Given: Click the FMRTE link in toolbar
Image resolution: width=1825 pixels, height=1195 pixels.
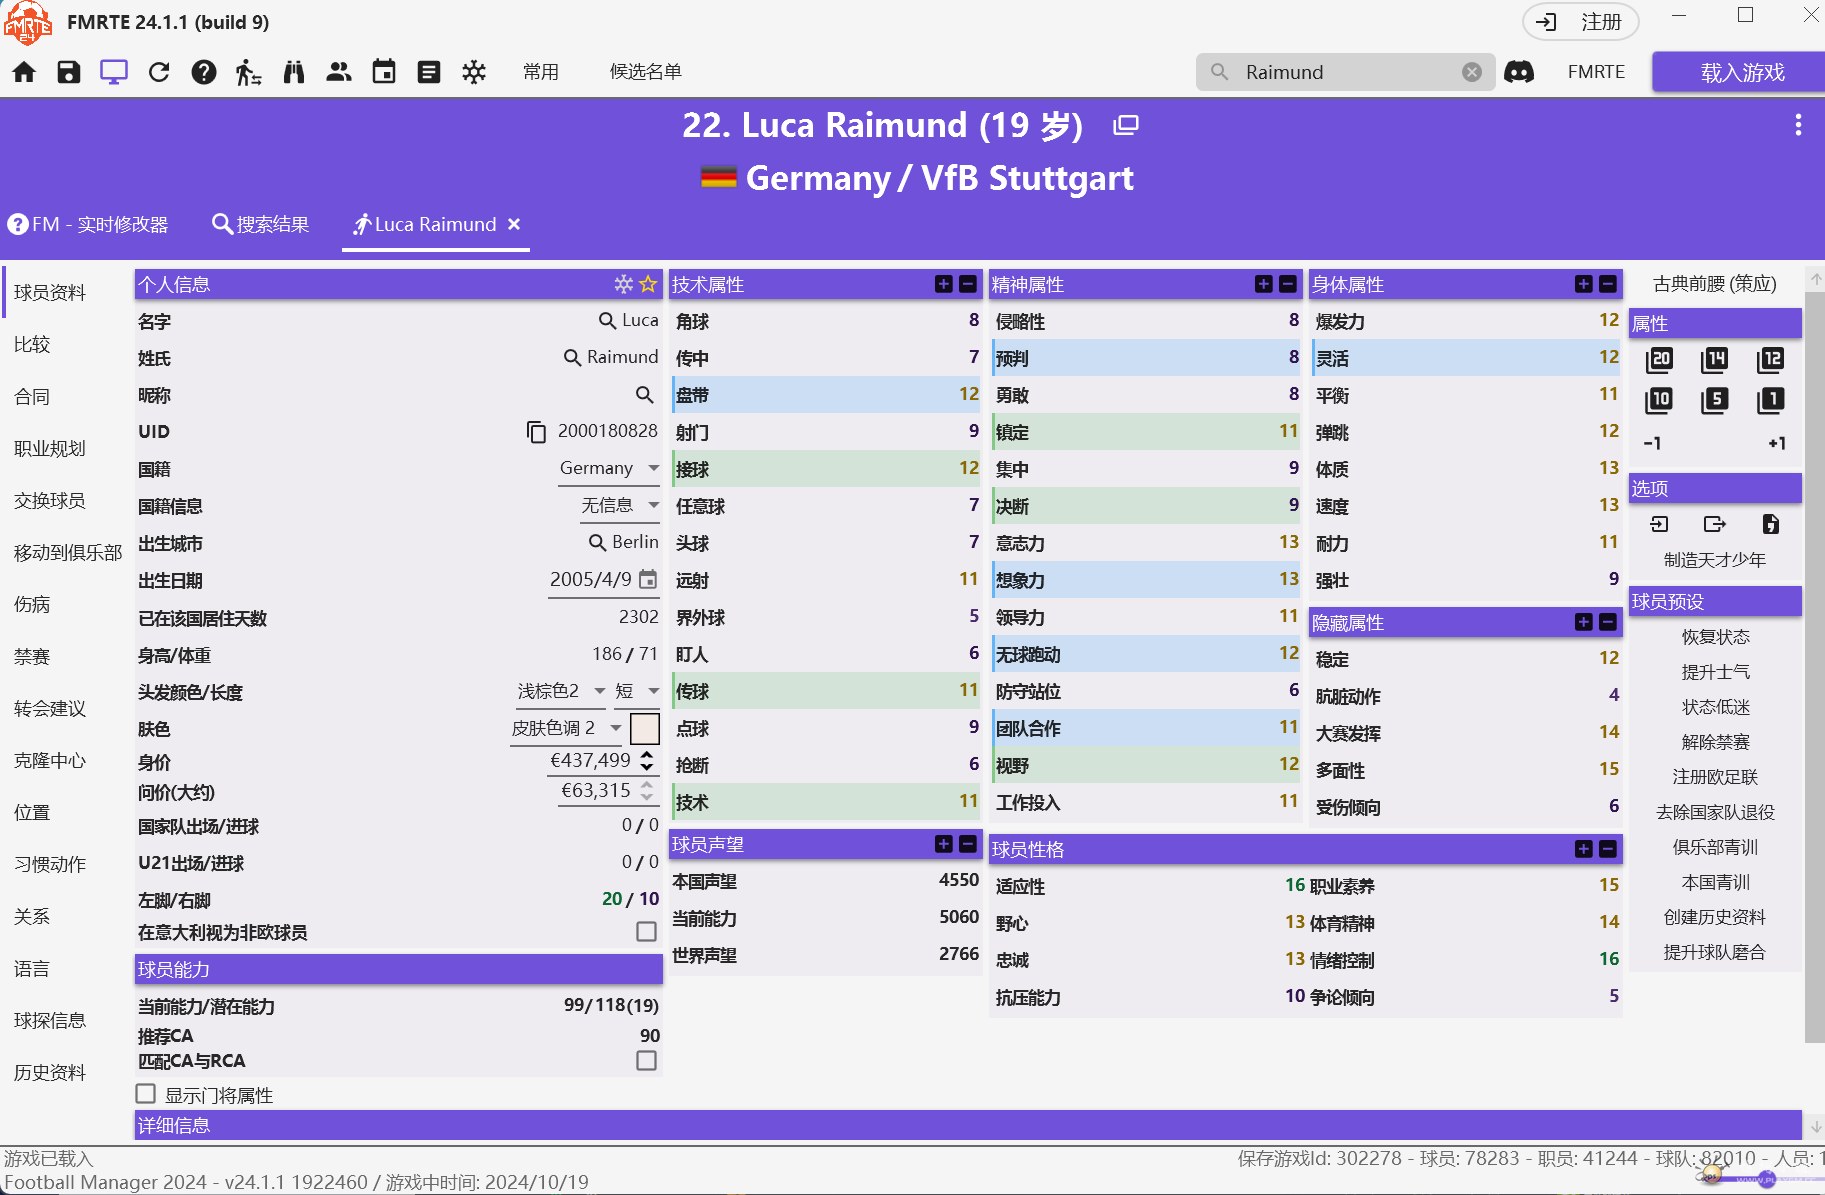Looking at the screenshot, I should tap(1597, 72).
